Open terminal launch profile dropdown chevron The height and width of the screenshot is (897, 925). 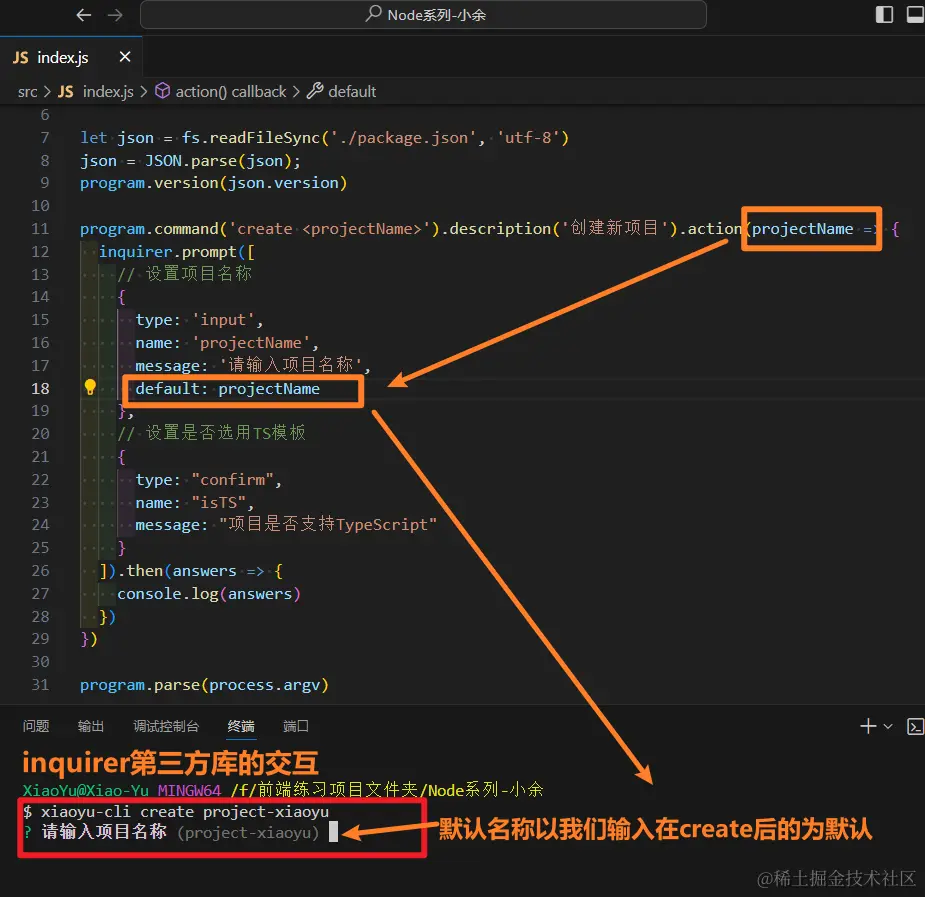[x=888, y=727]
